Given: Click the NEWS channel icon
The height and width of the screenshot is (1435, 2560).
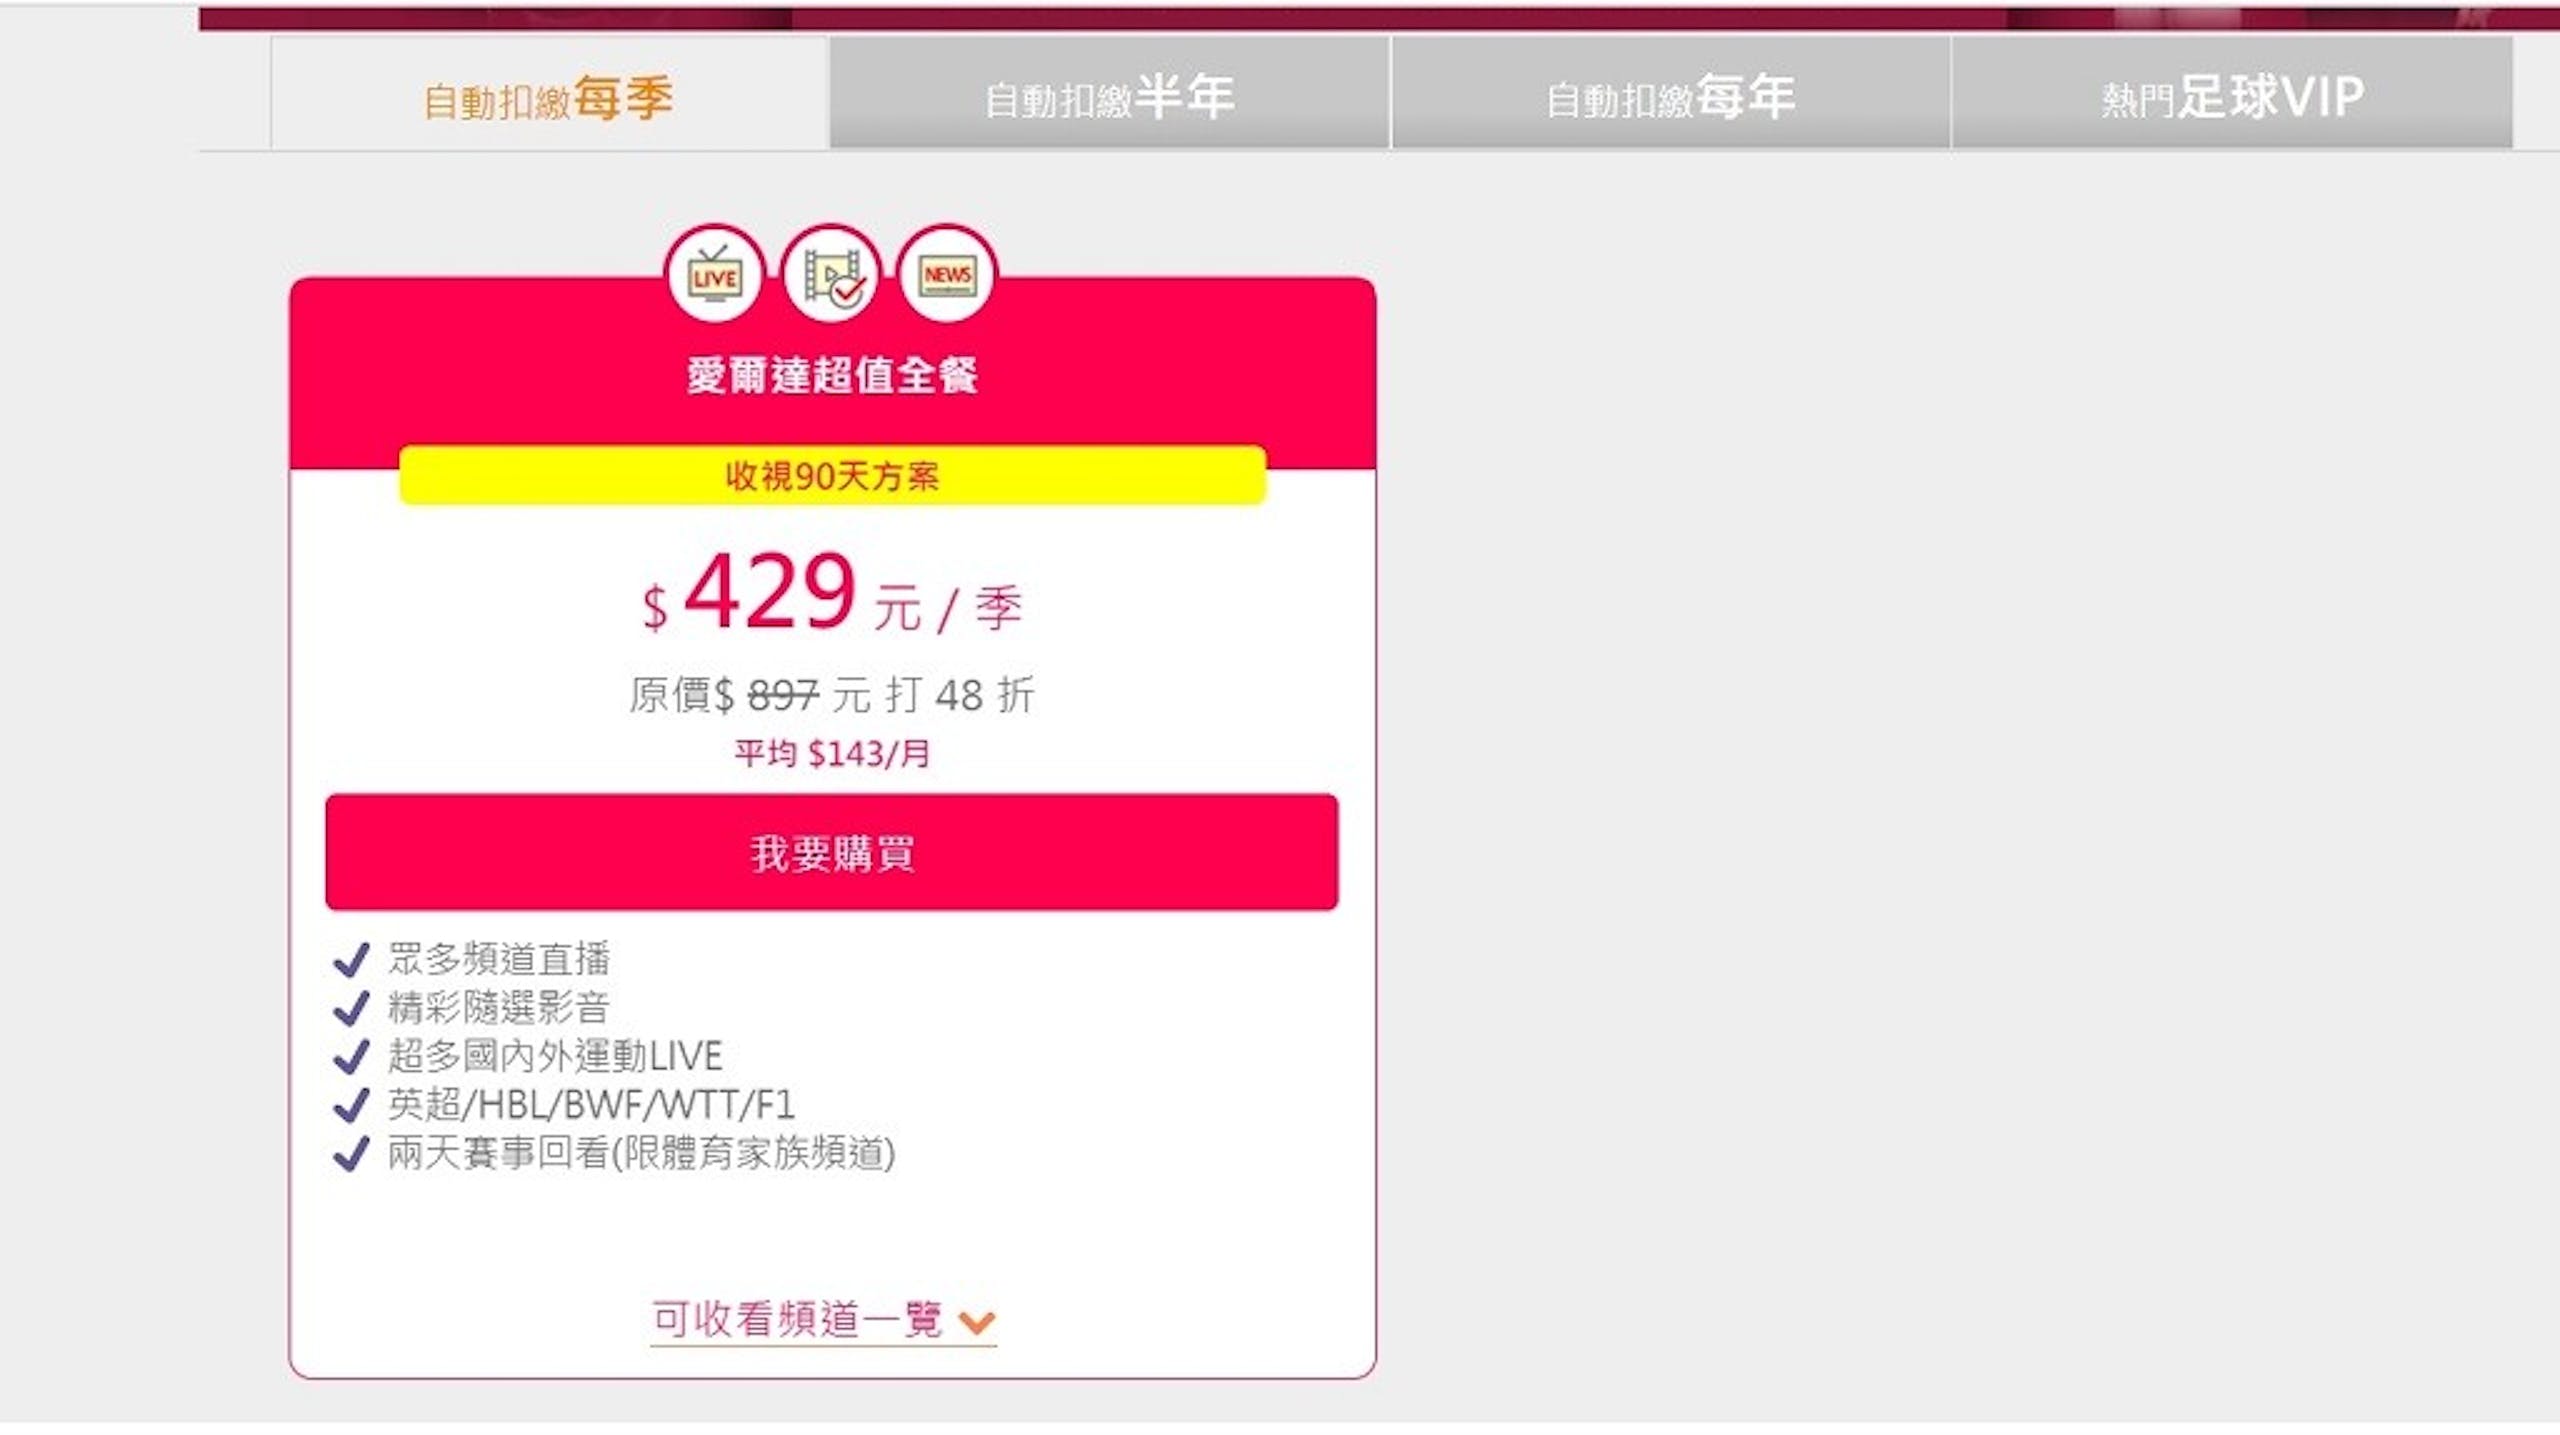Looking at the screenshot, I should [947, 274].
